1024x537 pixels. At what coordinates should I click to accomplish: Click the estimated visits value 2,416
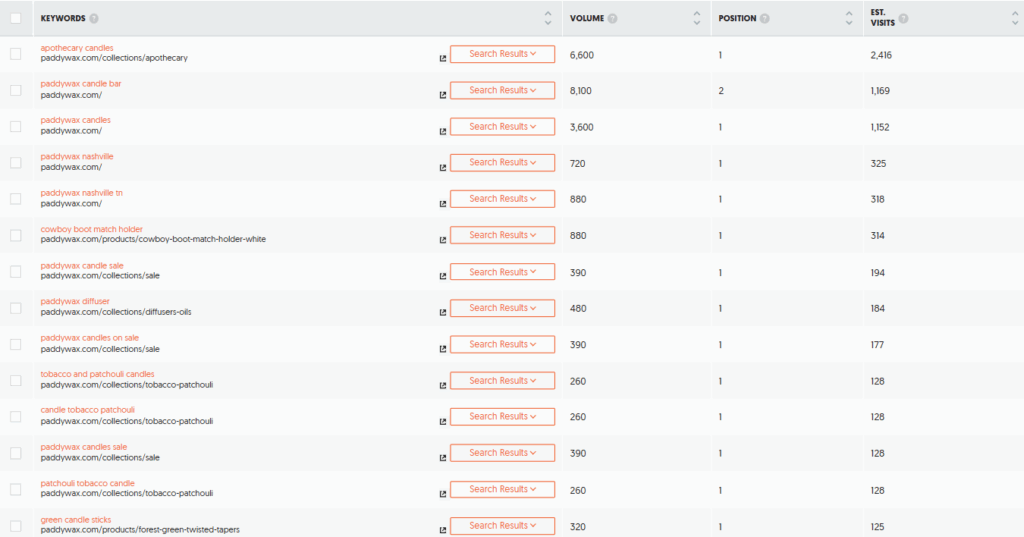[881, 55]
